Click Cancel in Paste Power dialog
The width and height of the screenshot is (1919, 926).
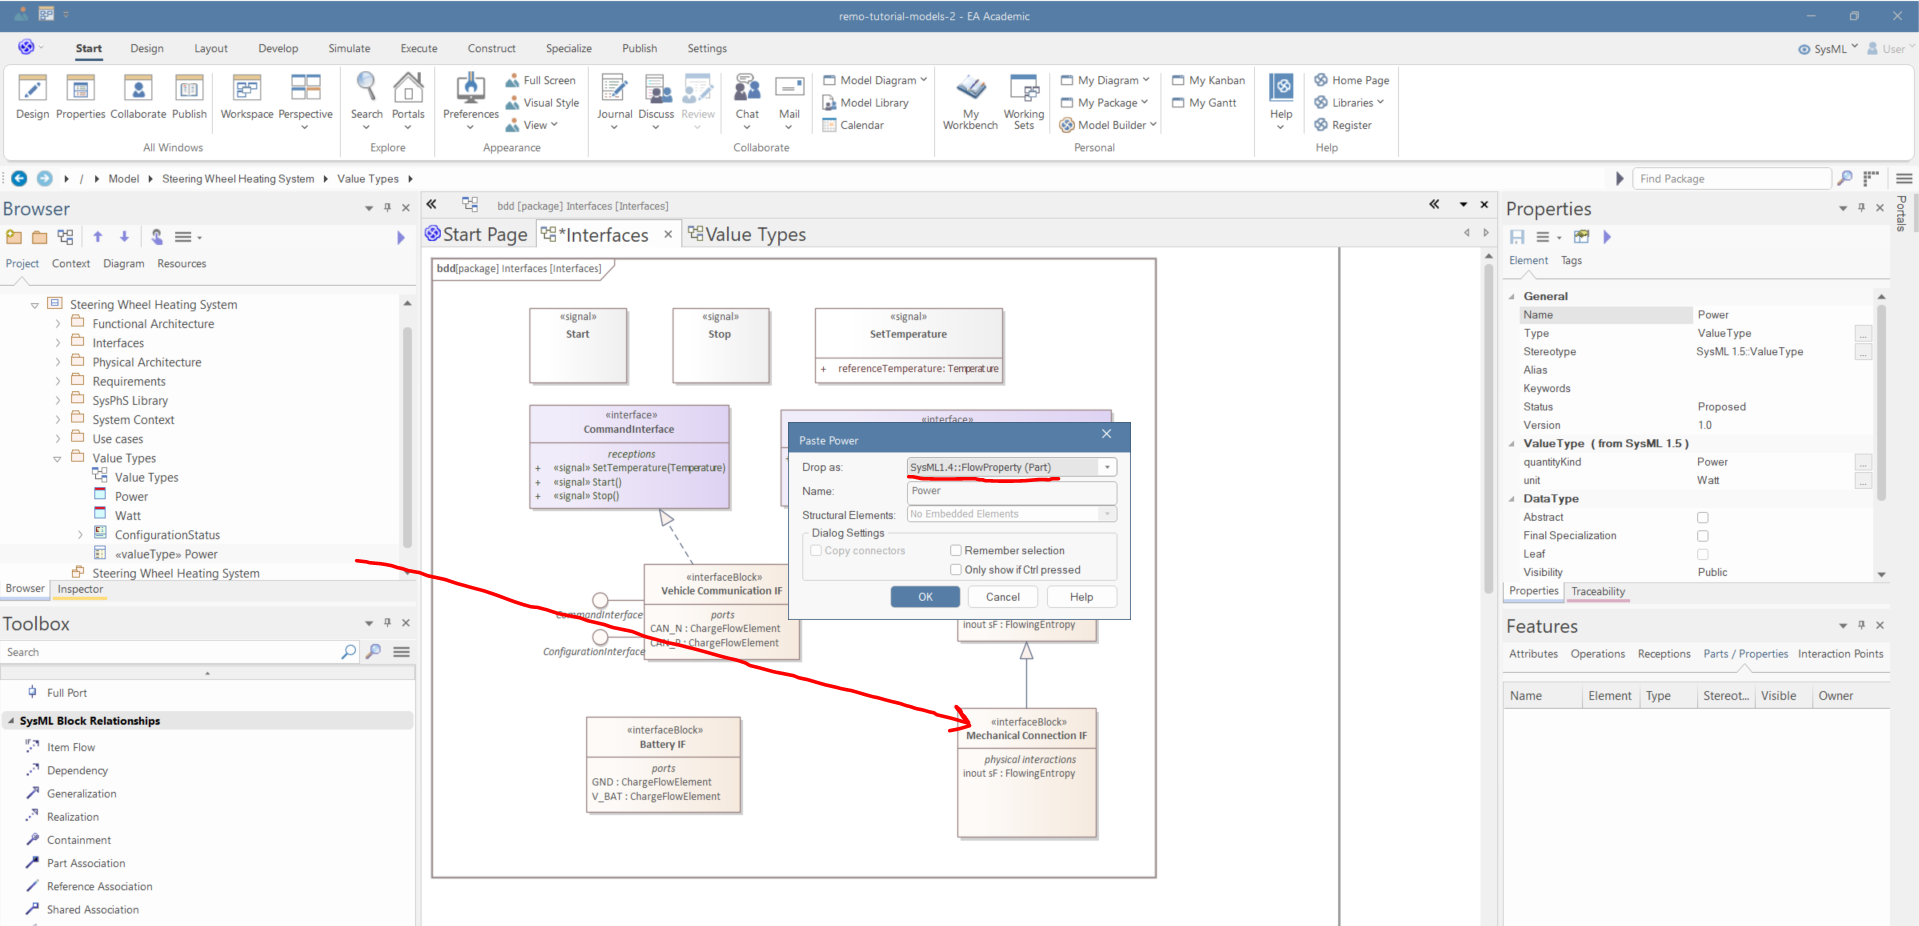tap(1002, 597)
